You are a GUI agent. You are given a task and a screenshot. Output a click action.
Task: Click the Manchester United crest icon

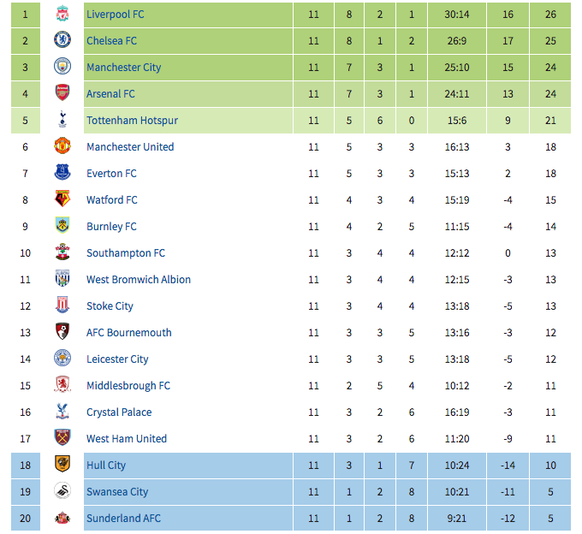(62, 146)
